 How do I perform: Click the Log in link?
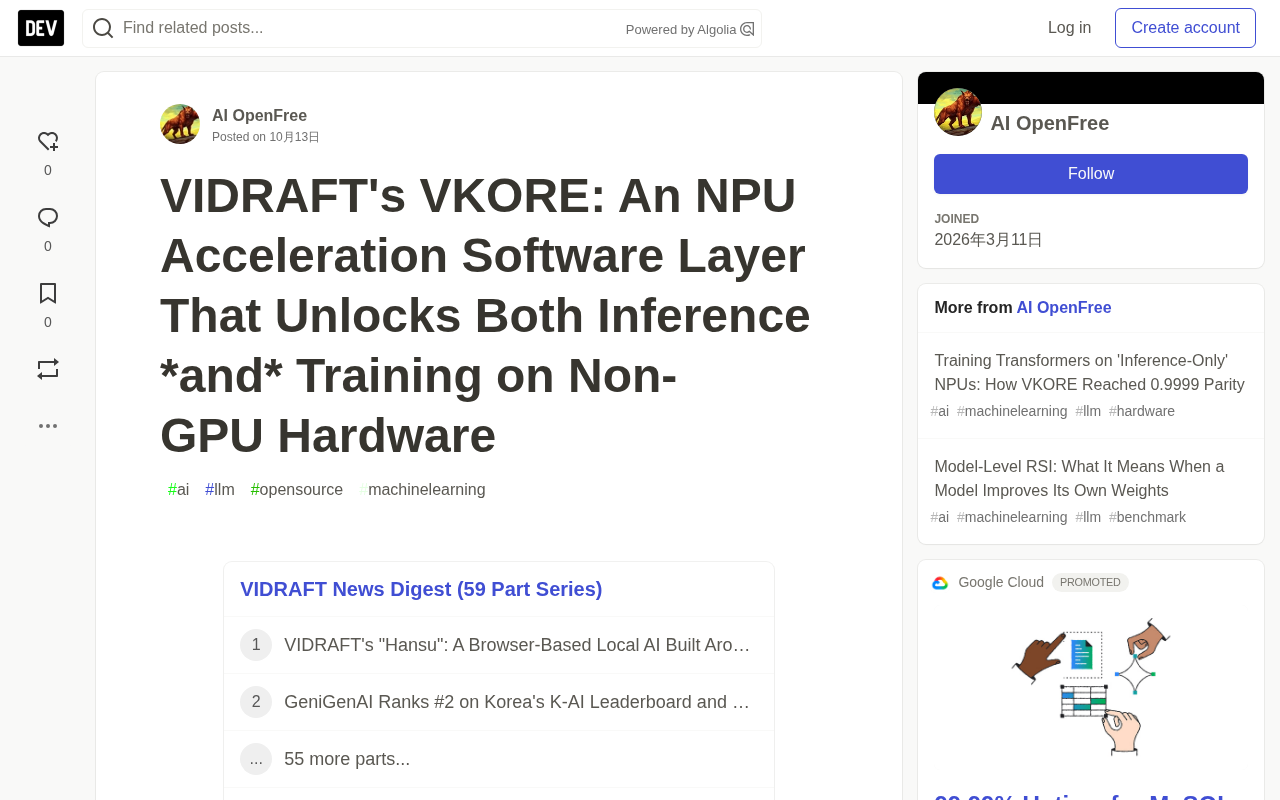click(1069, 28)
